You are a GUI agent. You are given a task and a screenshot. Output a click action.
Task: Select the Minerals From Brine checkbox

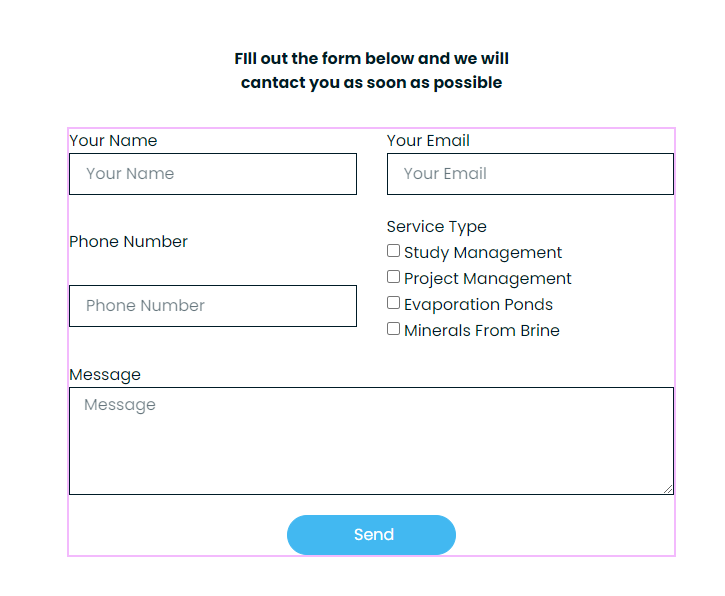pos(394,329)
